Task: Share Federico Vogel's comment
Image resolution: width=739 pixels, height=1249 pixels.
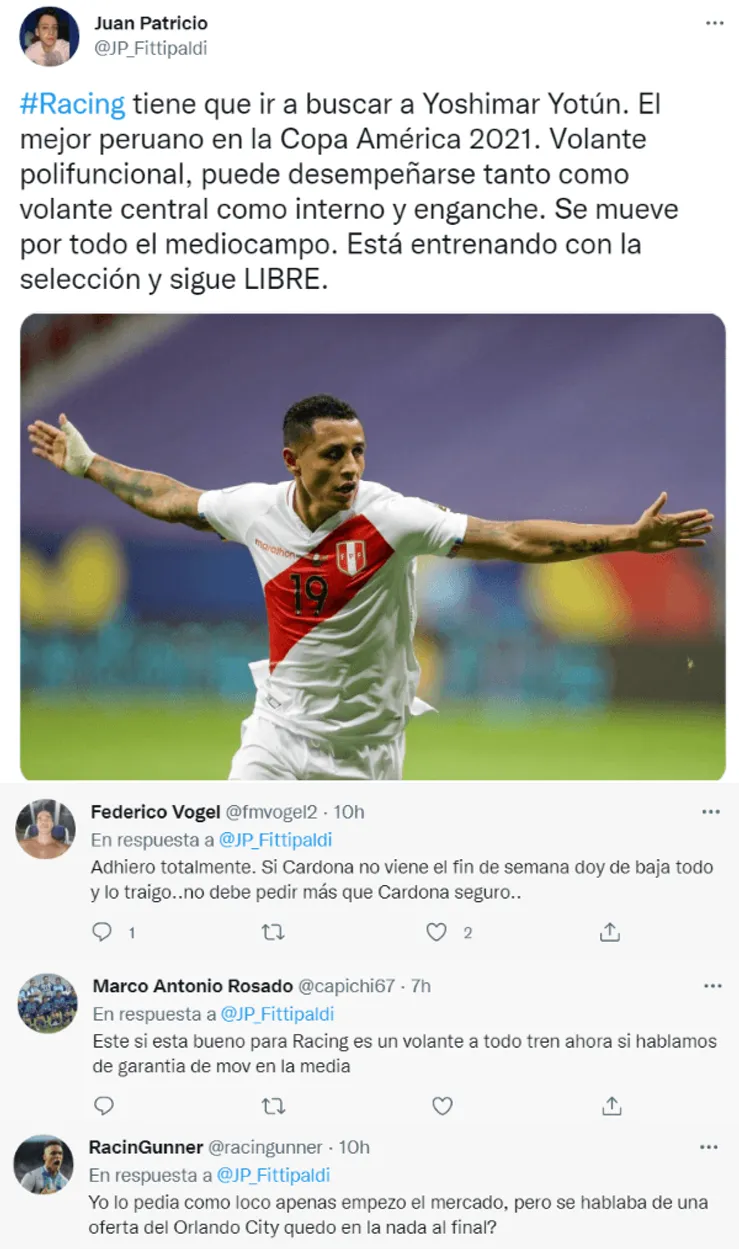Action: [610, 932]
